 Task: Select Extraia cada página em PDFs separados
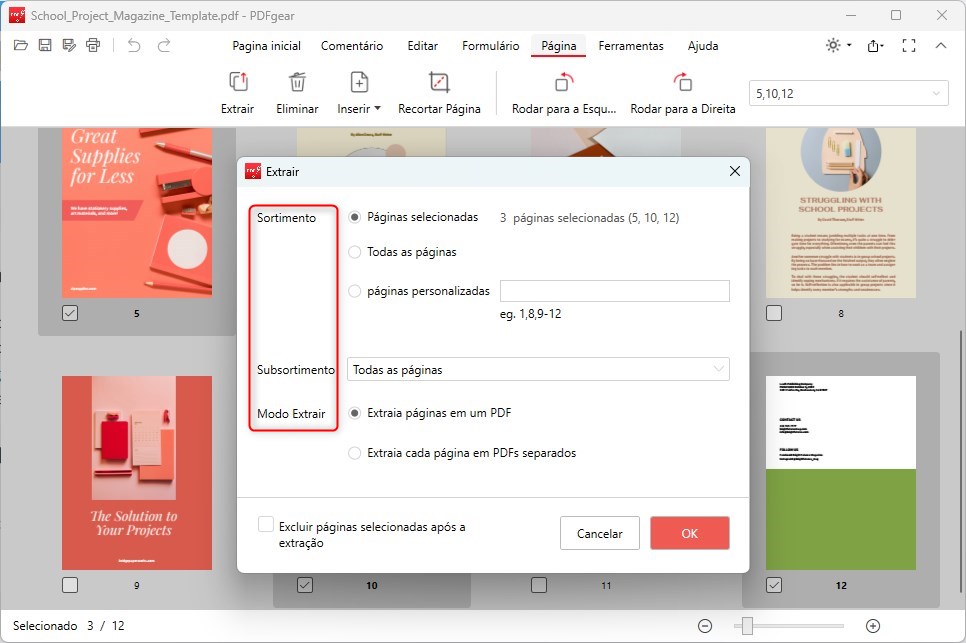pyautogui.click(x=354, y=452)
